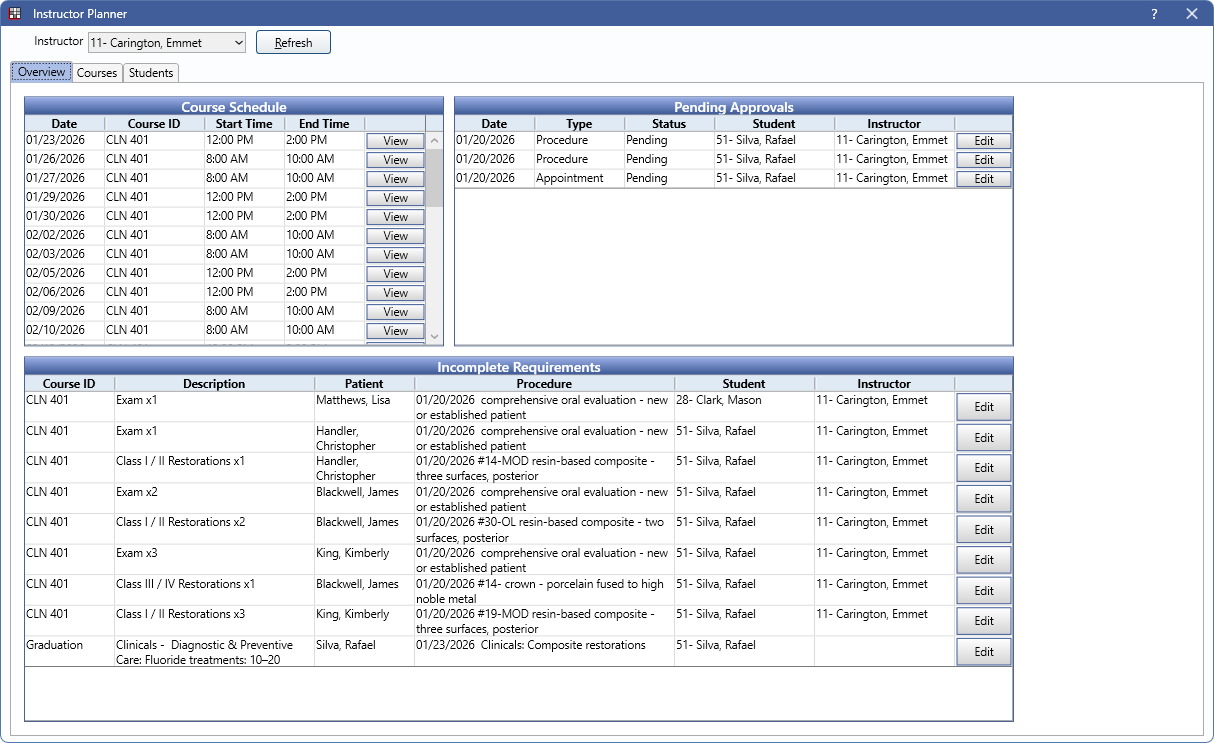This screenshot has height=743, width=1214.
Task: Edit the Class III / IV Restorations x1 row
Action: [983, 591]
